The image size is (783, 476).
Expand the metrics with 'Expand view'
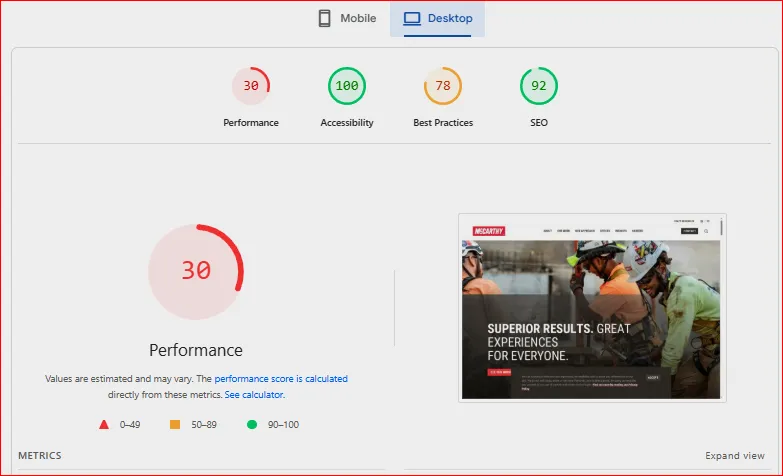point(735,456)
